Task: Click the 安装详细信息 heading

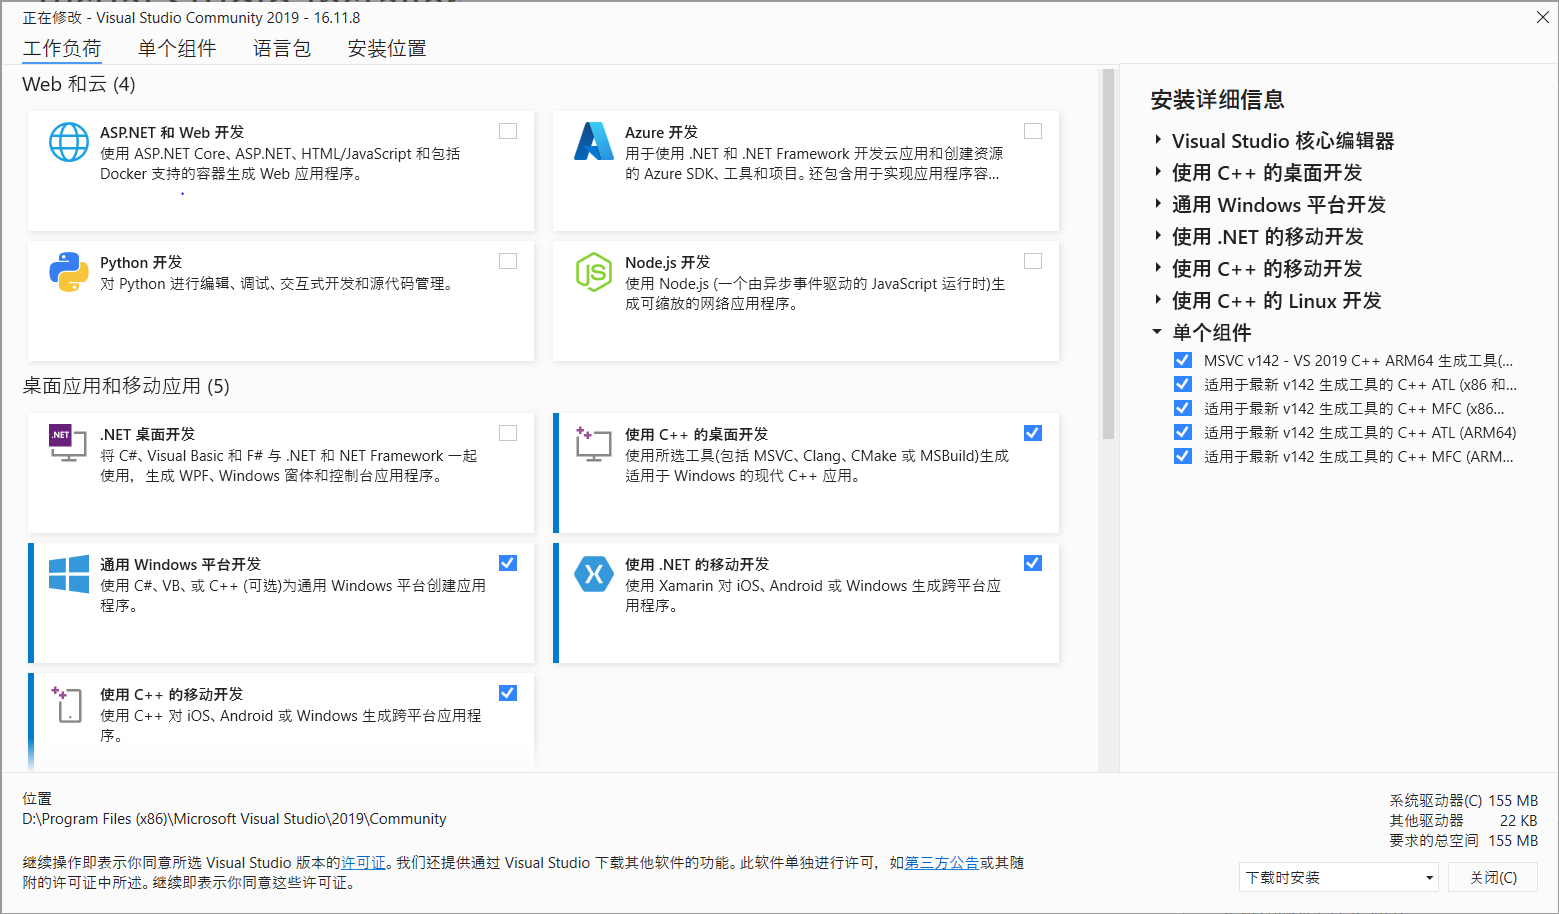Action: (x=1217, y=99)
